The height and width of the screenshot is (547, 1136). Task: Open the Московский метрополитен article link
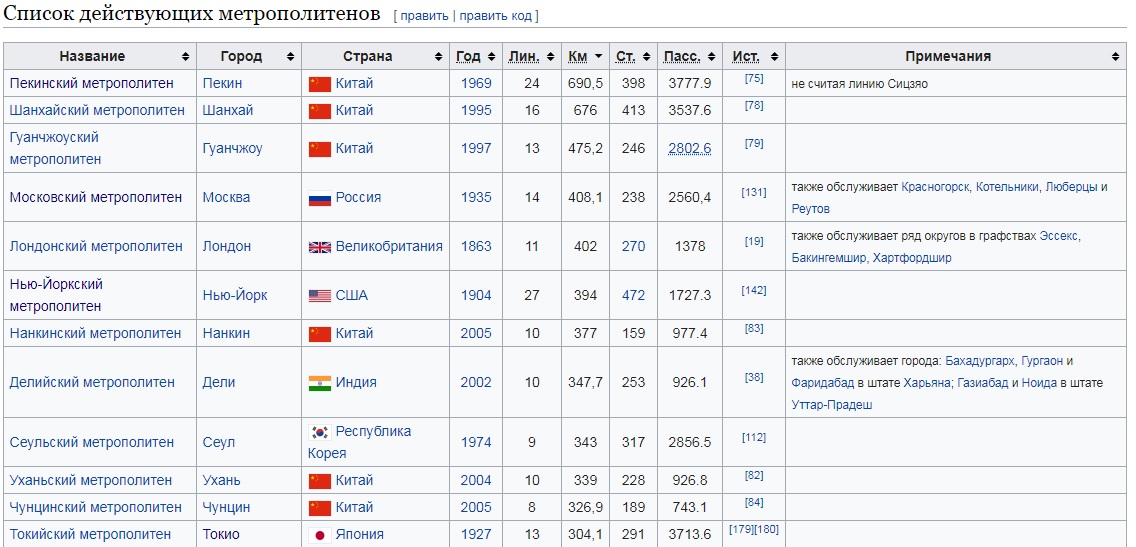[x=96, y=198]
